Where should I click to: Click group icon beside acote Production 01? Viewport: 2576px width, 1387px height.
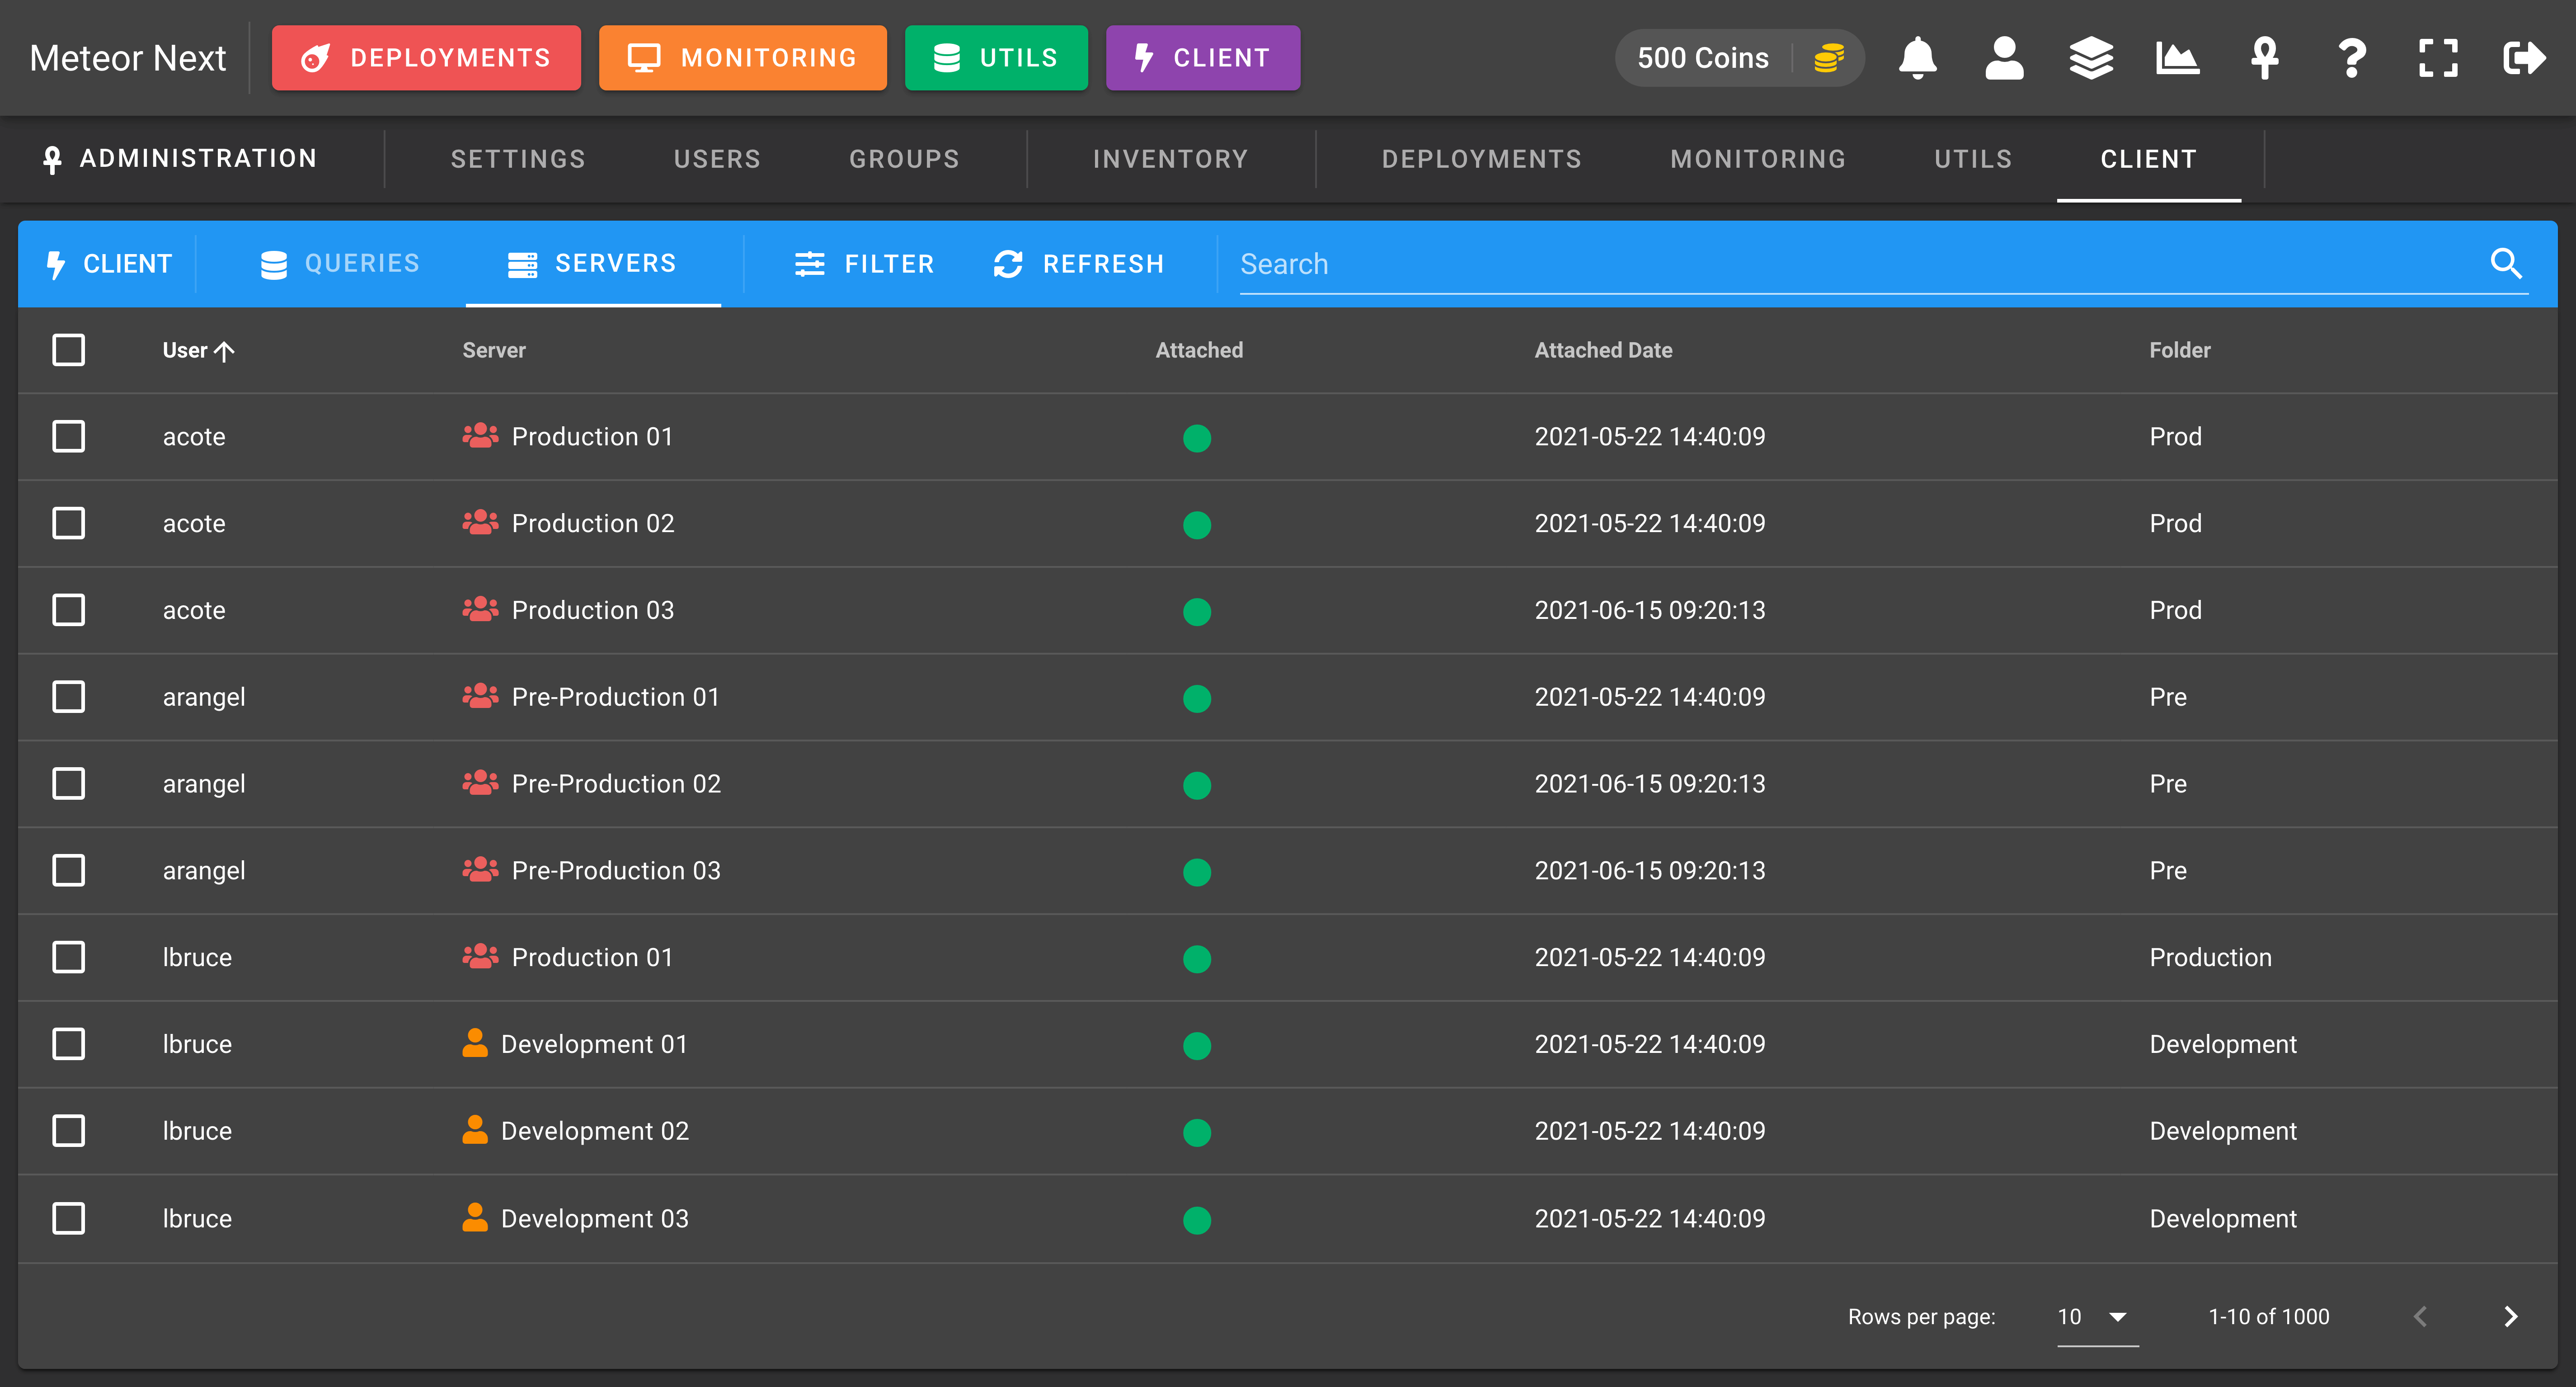tap(480, 435)
